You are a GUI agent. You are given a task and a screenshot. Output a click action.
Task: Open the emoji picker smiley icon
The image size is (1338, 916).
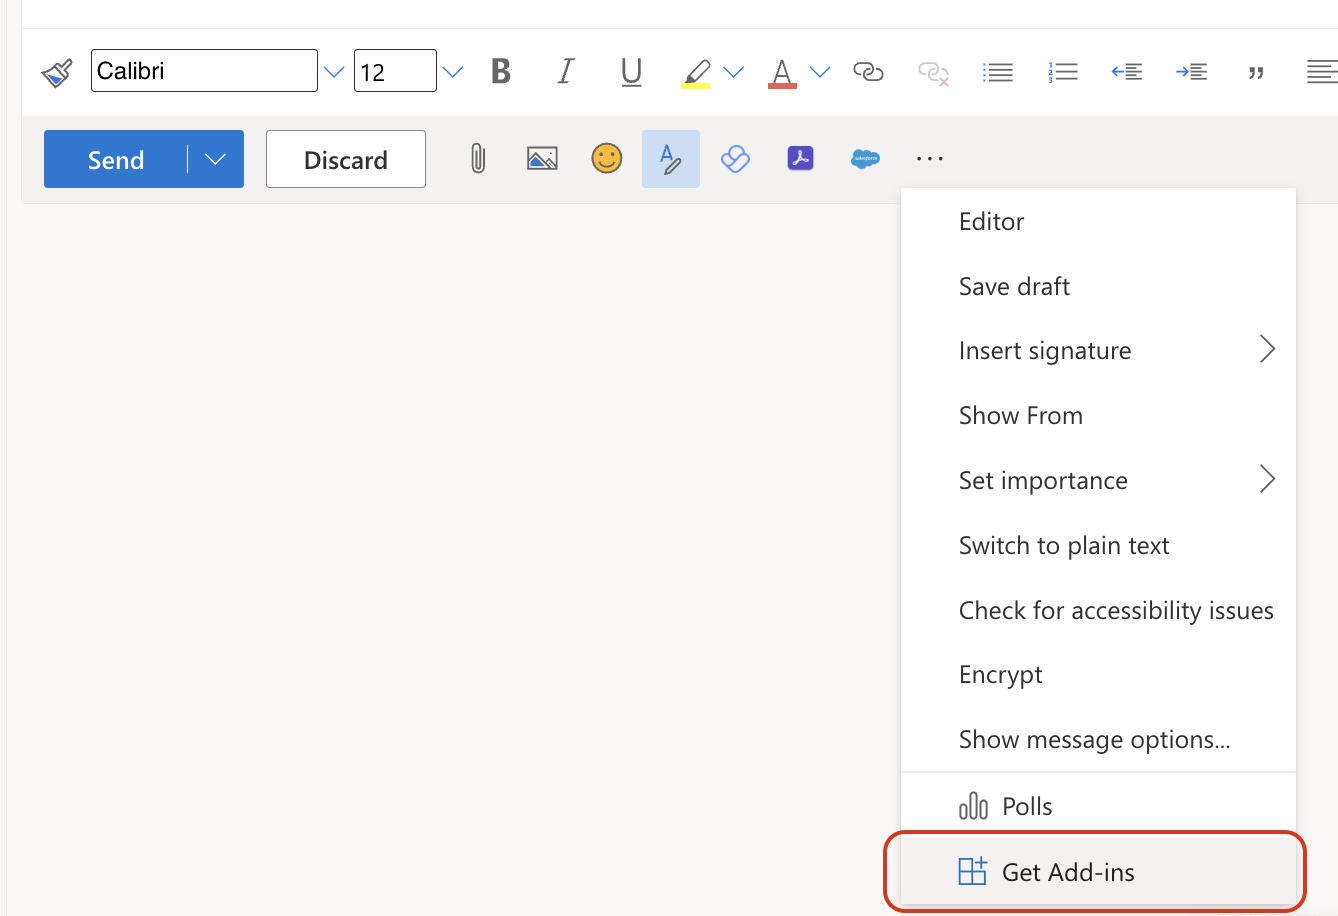[606, 159]
